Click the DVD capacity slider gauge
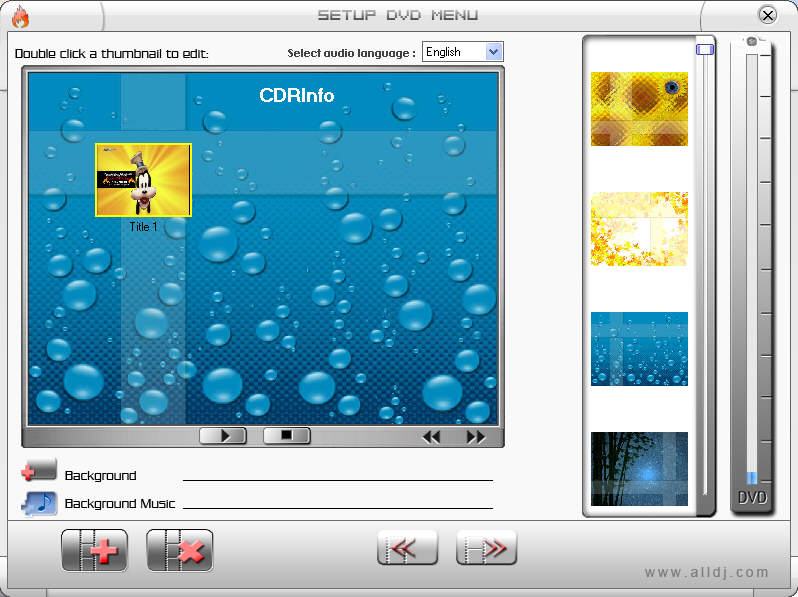Screen dimensions: 798x597 tap(751, 270)
